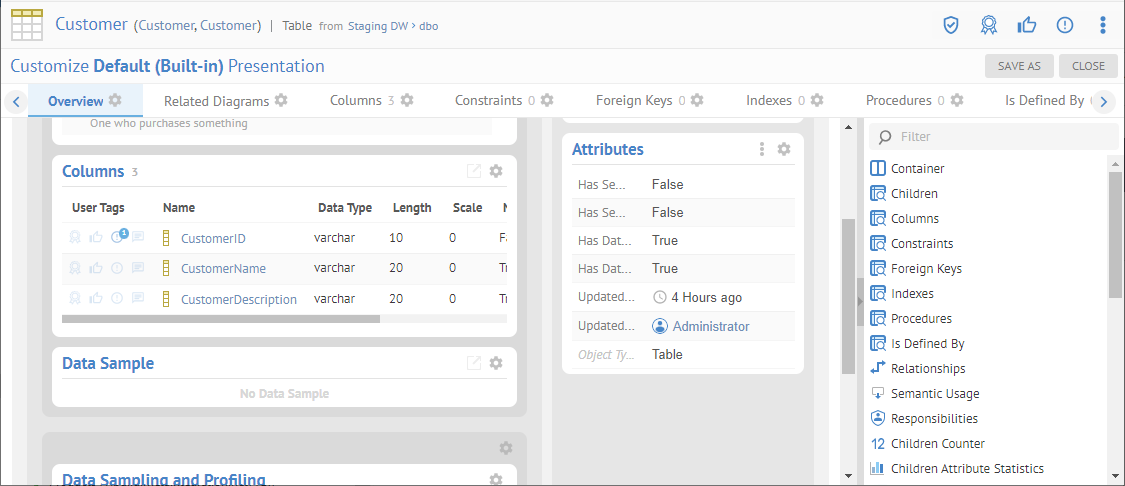Toggle the thumbs-up tag on CustomerName row

(96, 268)
